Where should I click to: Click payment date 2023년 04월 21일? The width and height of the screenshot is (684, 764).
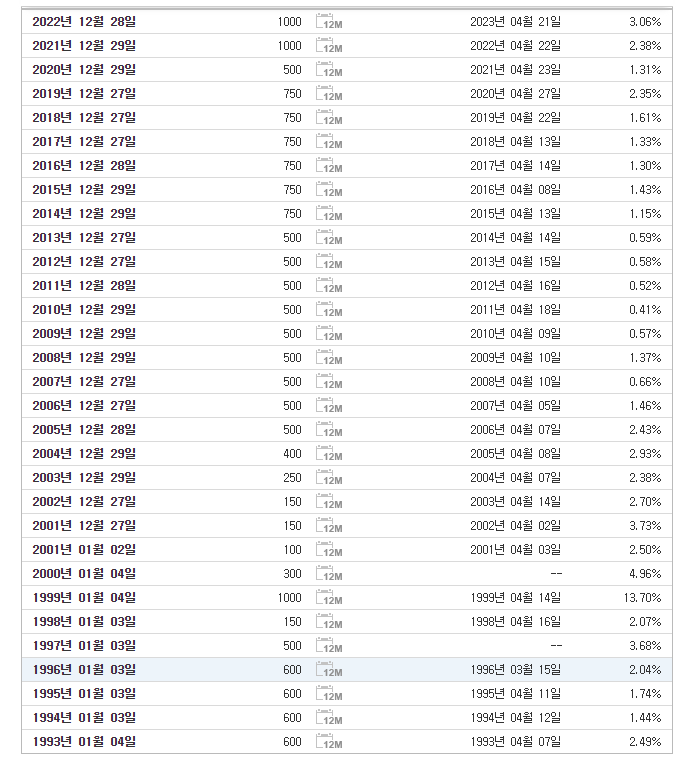515,22
